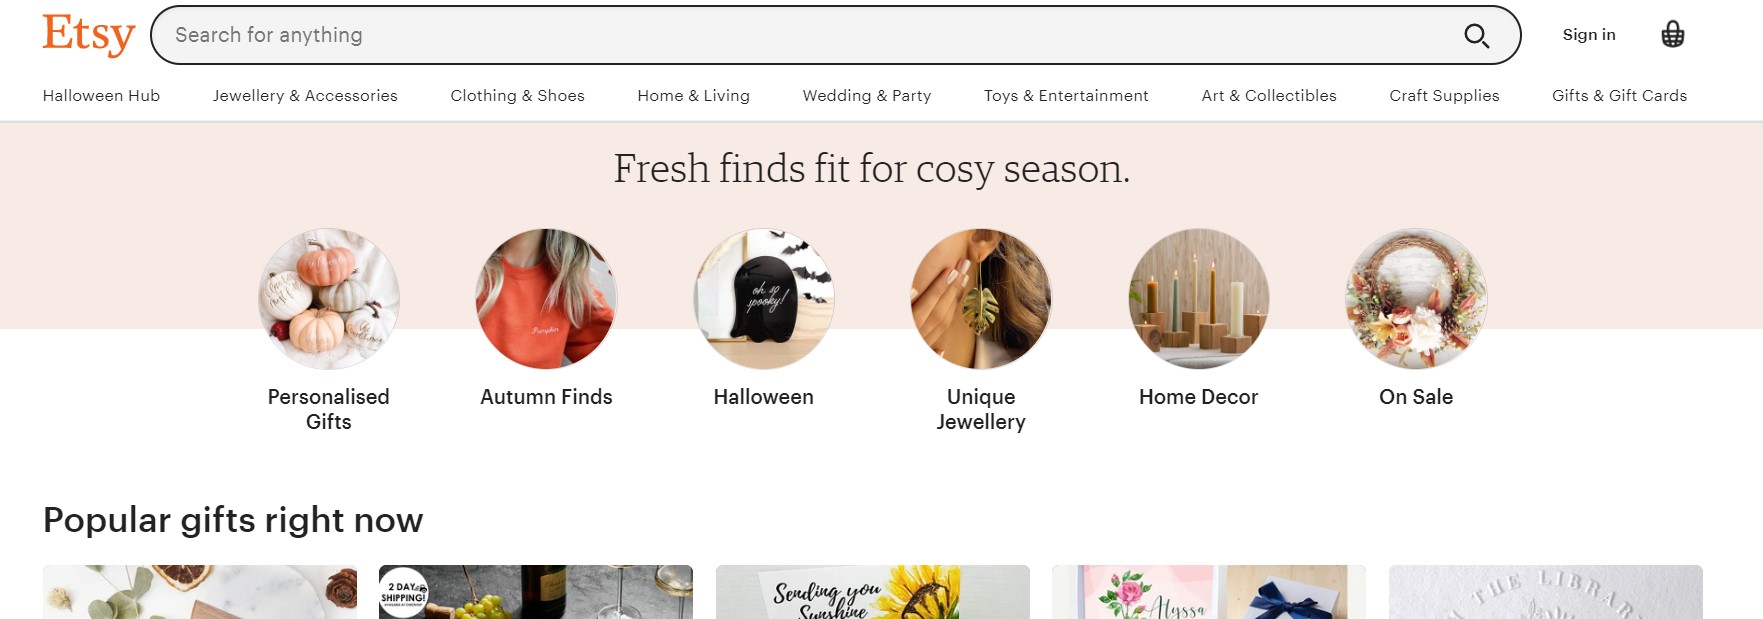This screenshot has width=1763, height=619.
Task: Click the Etsy logo
Action: click(88, 35)
